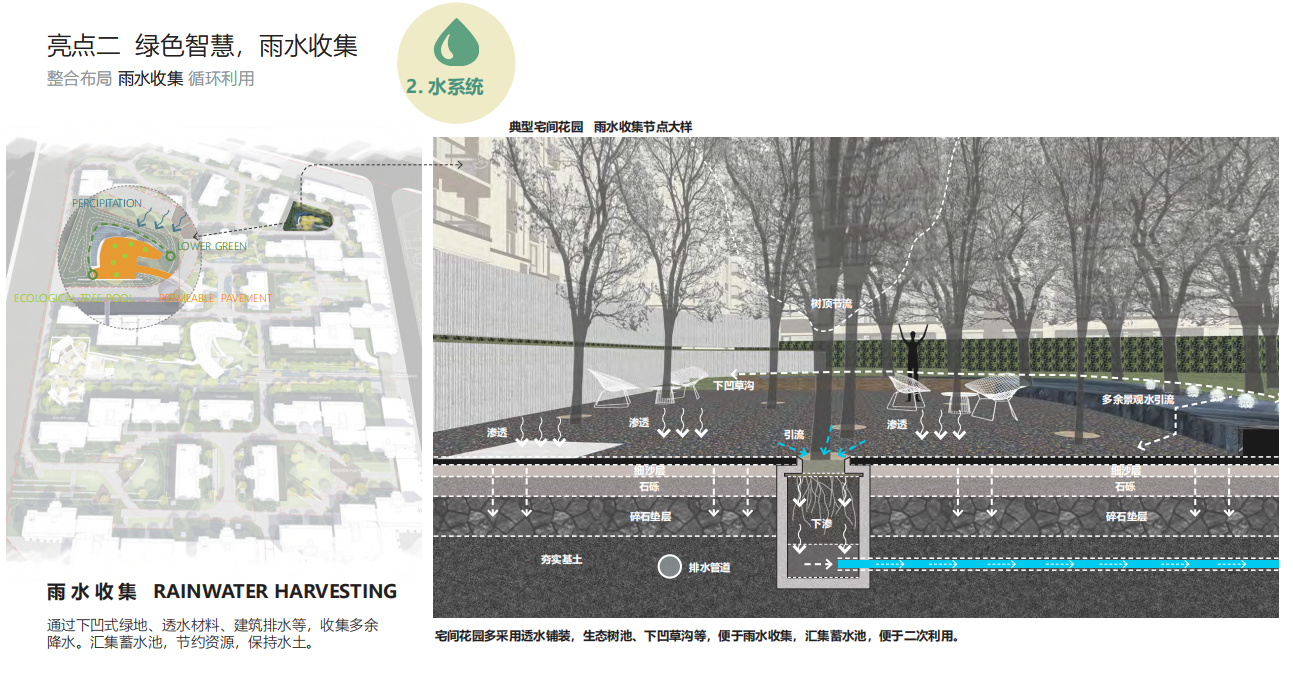The height and width of the screenshot is (686, 1293).
Task: Click the dark 雨水收集 in the subtitle line
Action: (x=150, y=79)
